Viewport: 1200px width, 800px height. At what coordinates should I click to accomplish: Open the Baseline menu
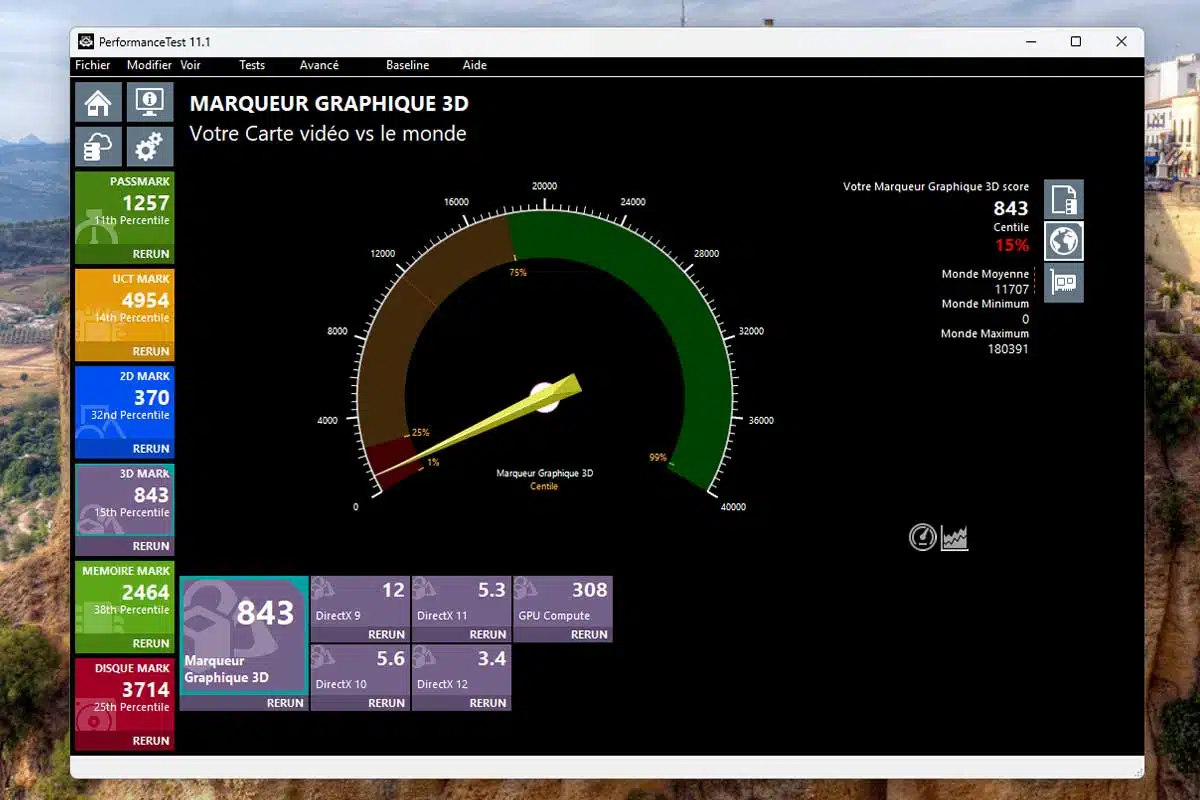coord(407,65)
